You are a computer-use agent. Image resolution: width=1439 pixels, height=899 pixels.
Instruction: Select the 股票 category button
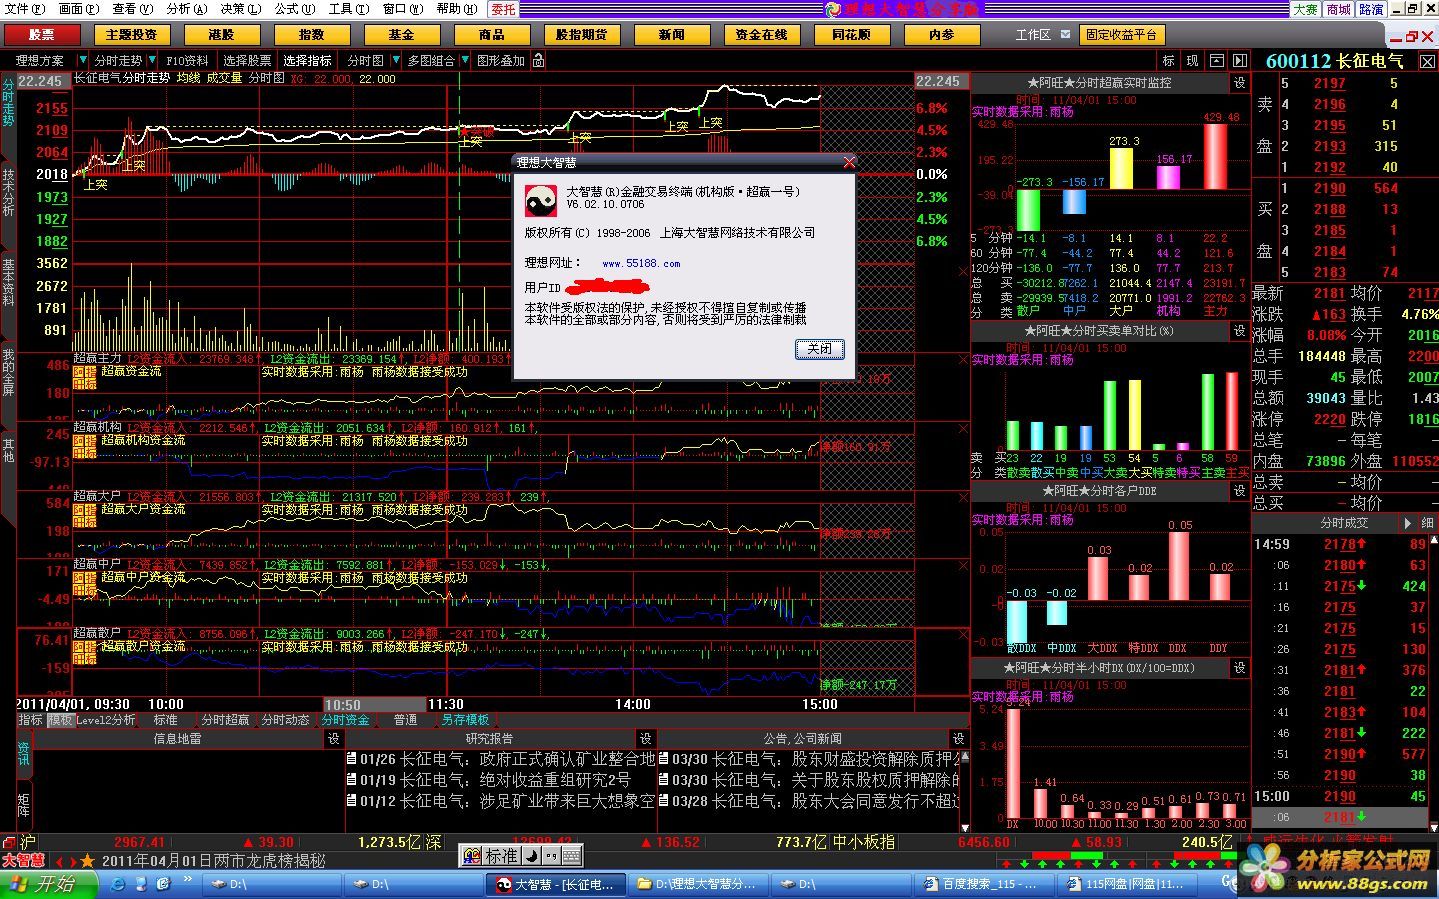42,34
